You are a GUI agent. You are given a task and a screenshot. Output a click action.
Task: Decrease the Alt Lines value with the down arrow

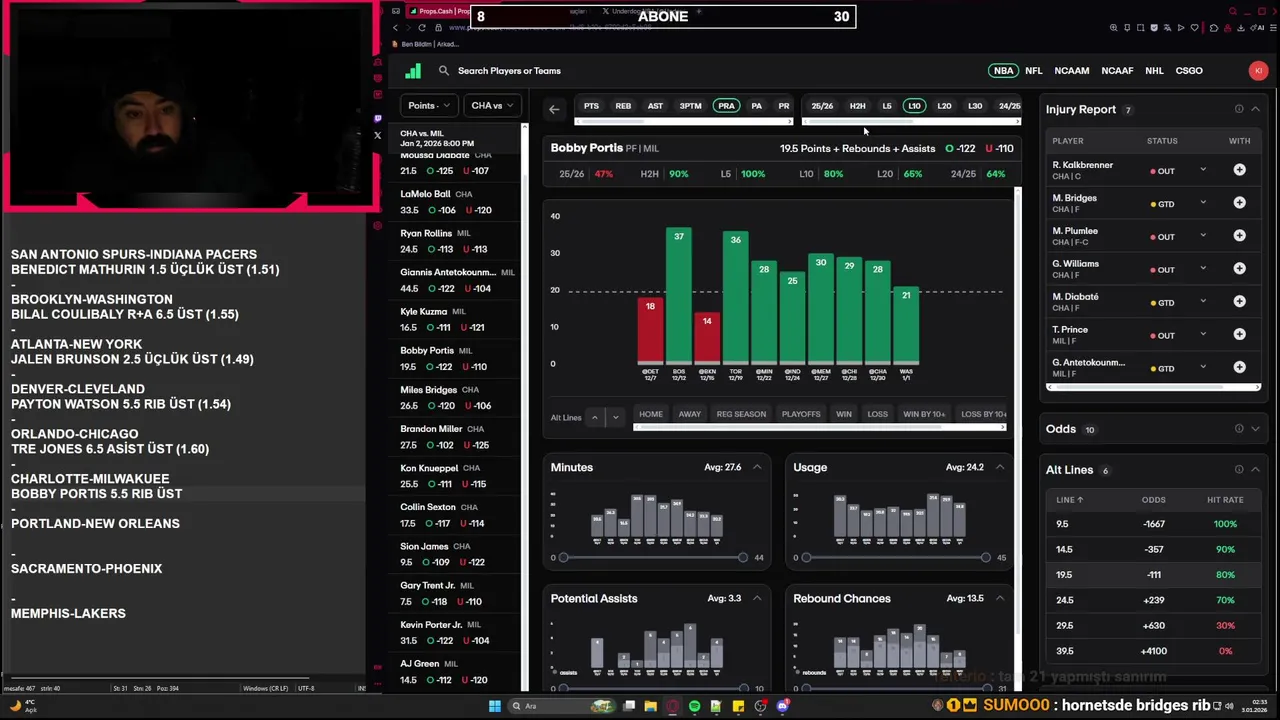pyautogui.click(x=615, y=417)
